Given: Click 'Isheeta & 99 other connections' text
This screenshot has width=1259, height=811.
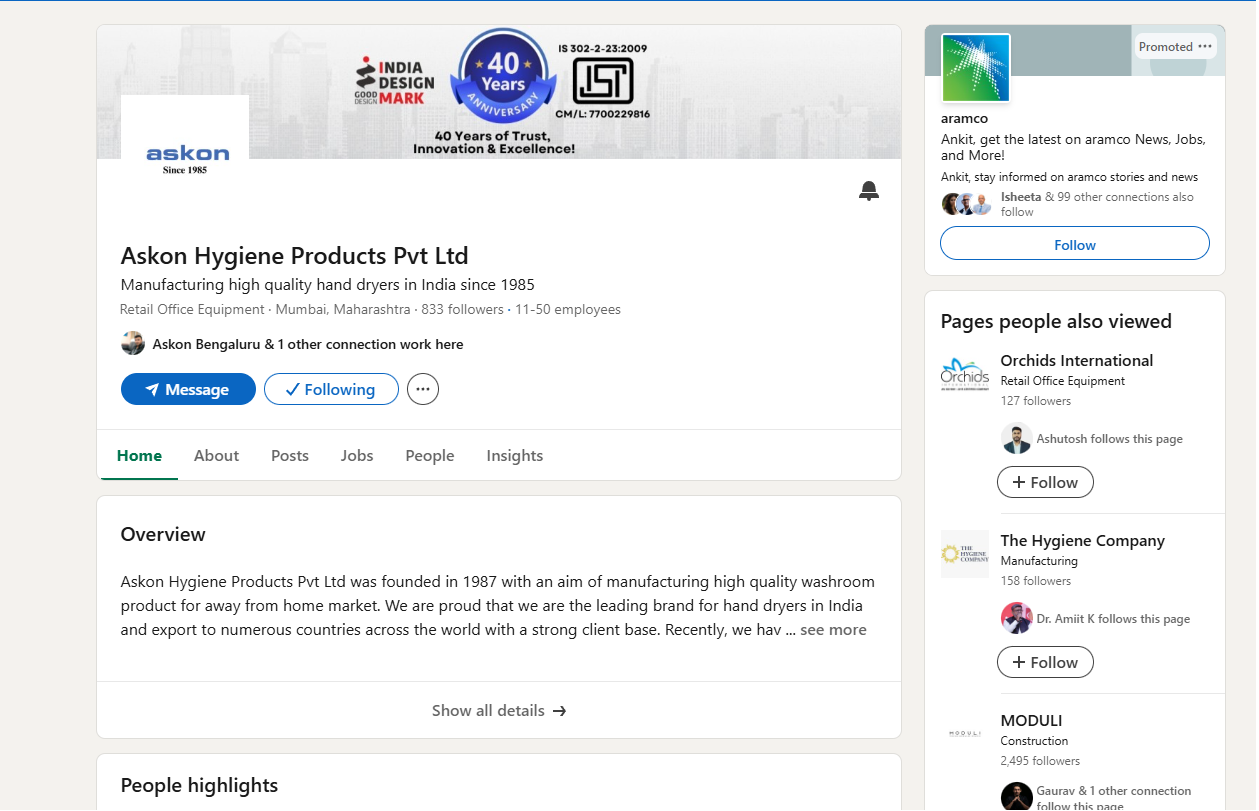Looking at the screenshot, I should point(1097,204).
